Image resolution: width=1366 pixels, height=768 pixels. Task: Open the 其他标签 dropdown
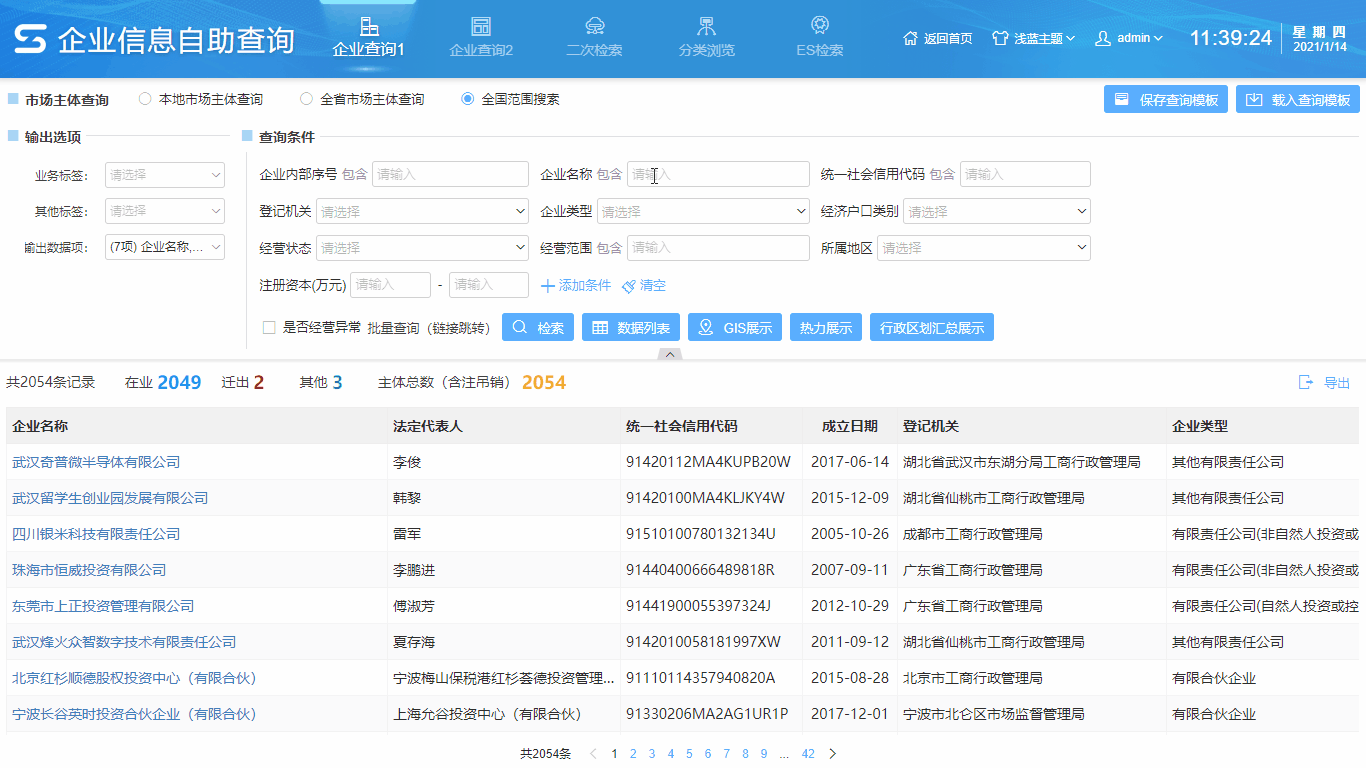point(165,211)
